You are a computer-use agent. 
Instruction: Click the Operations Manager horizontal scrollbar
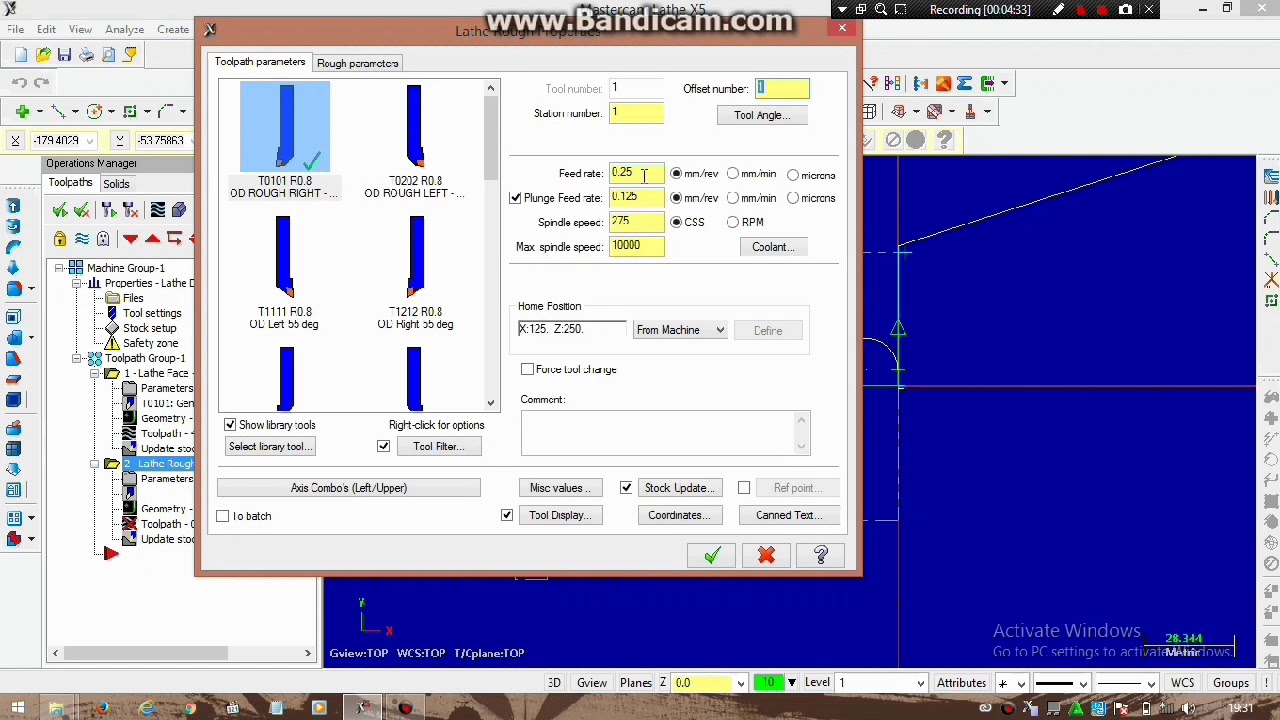(182, 654)
